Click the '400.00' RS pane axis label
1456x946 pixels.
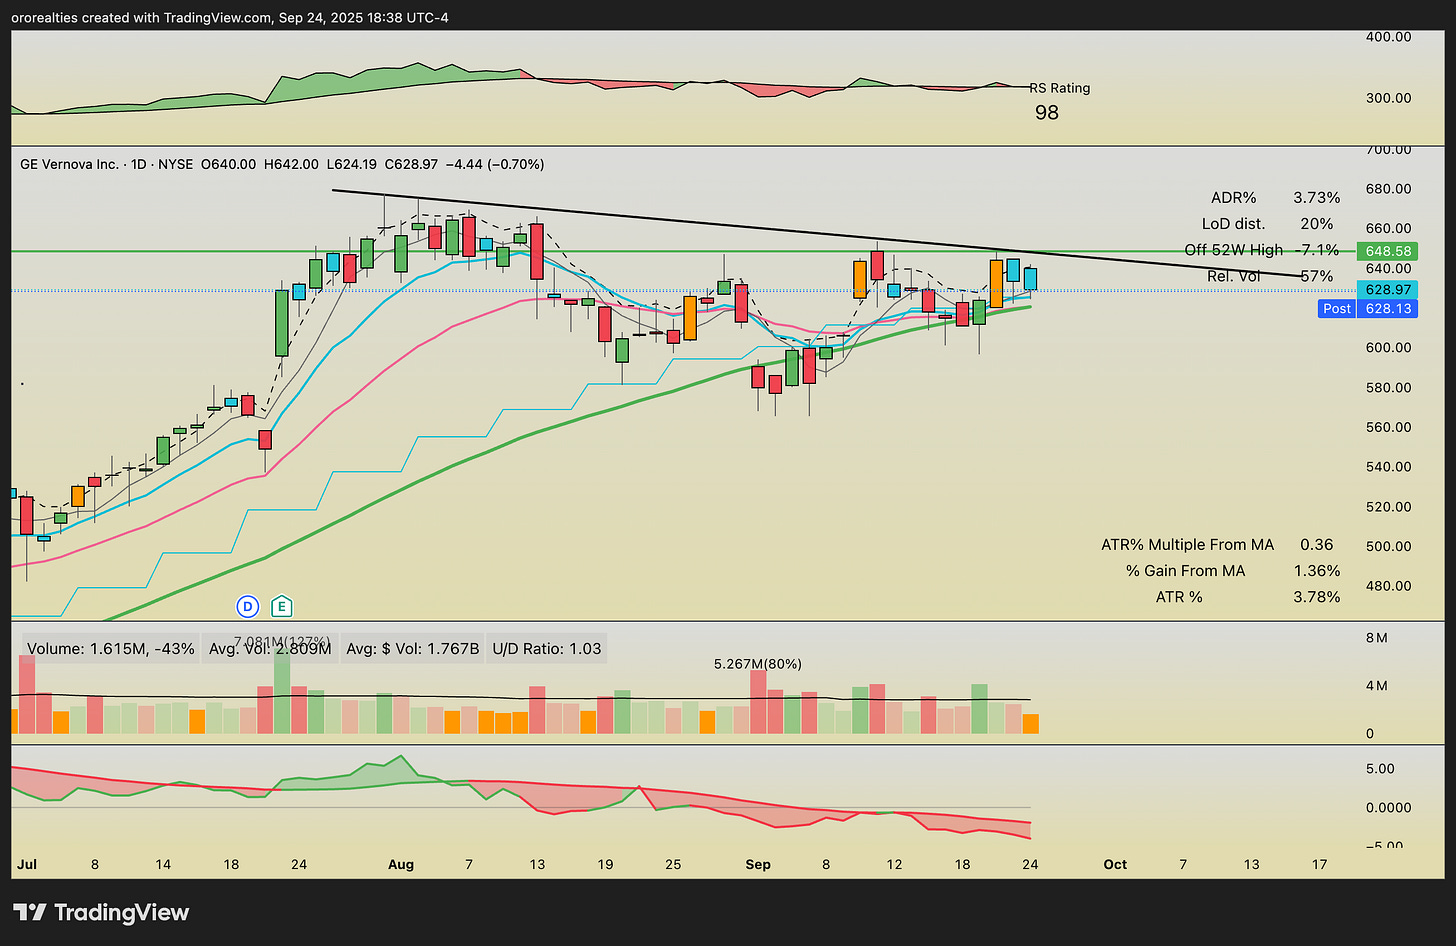(1389, 37)
